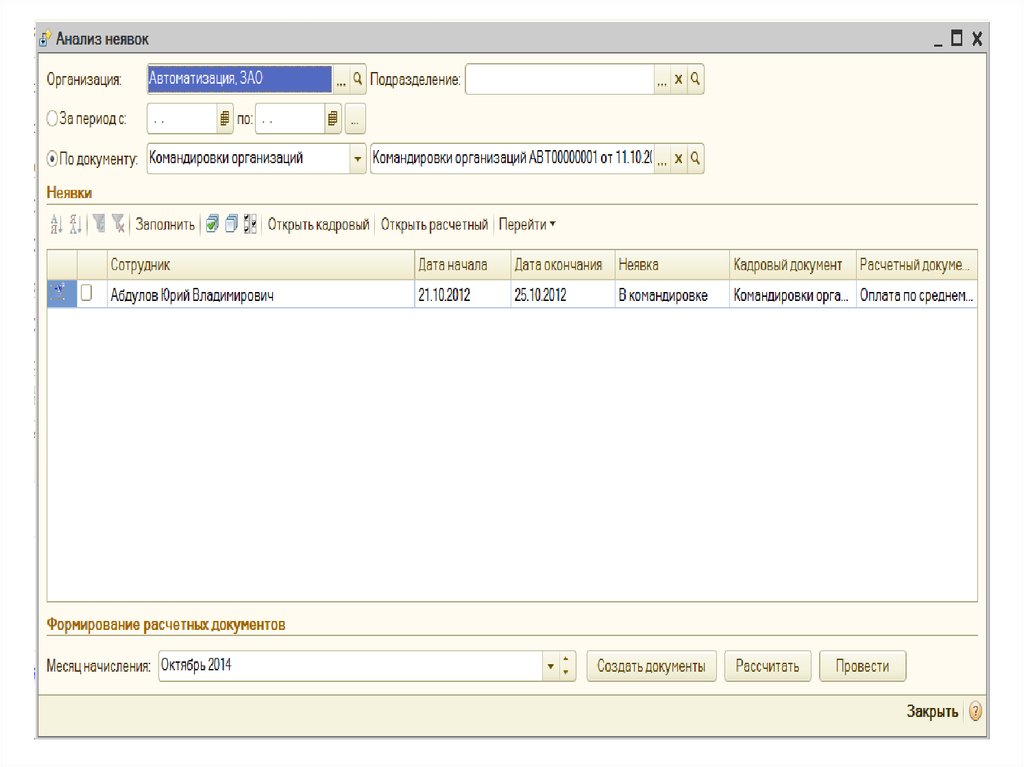
Task: Open help with the question mark icon
Action: coord(975,712)
